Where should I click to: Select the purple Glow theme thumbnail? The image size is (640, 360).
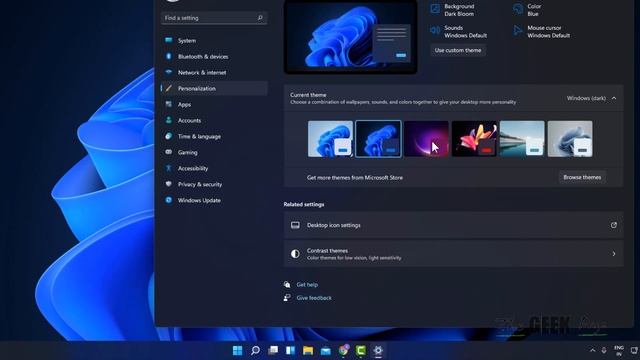click(x=426, y=139)
